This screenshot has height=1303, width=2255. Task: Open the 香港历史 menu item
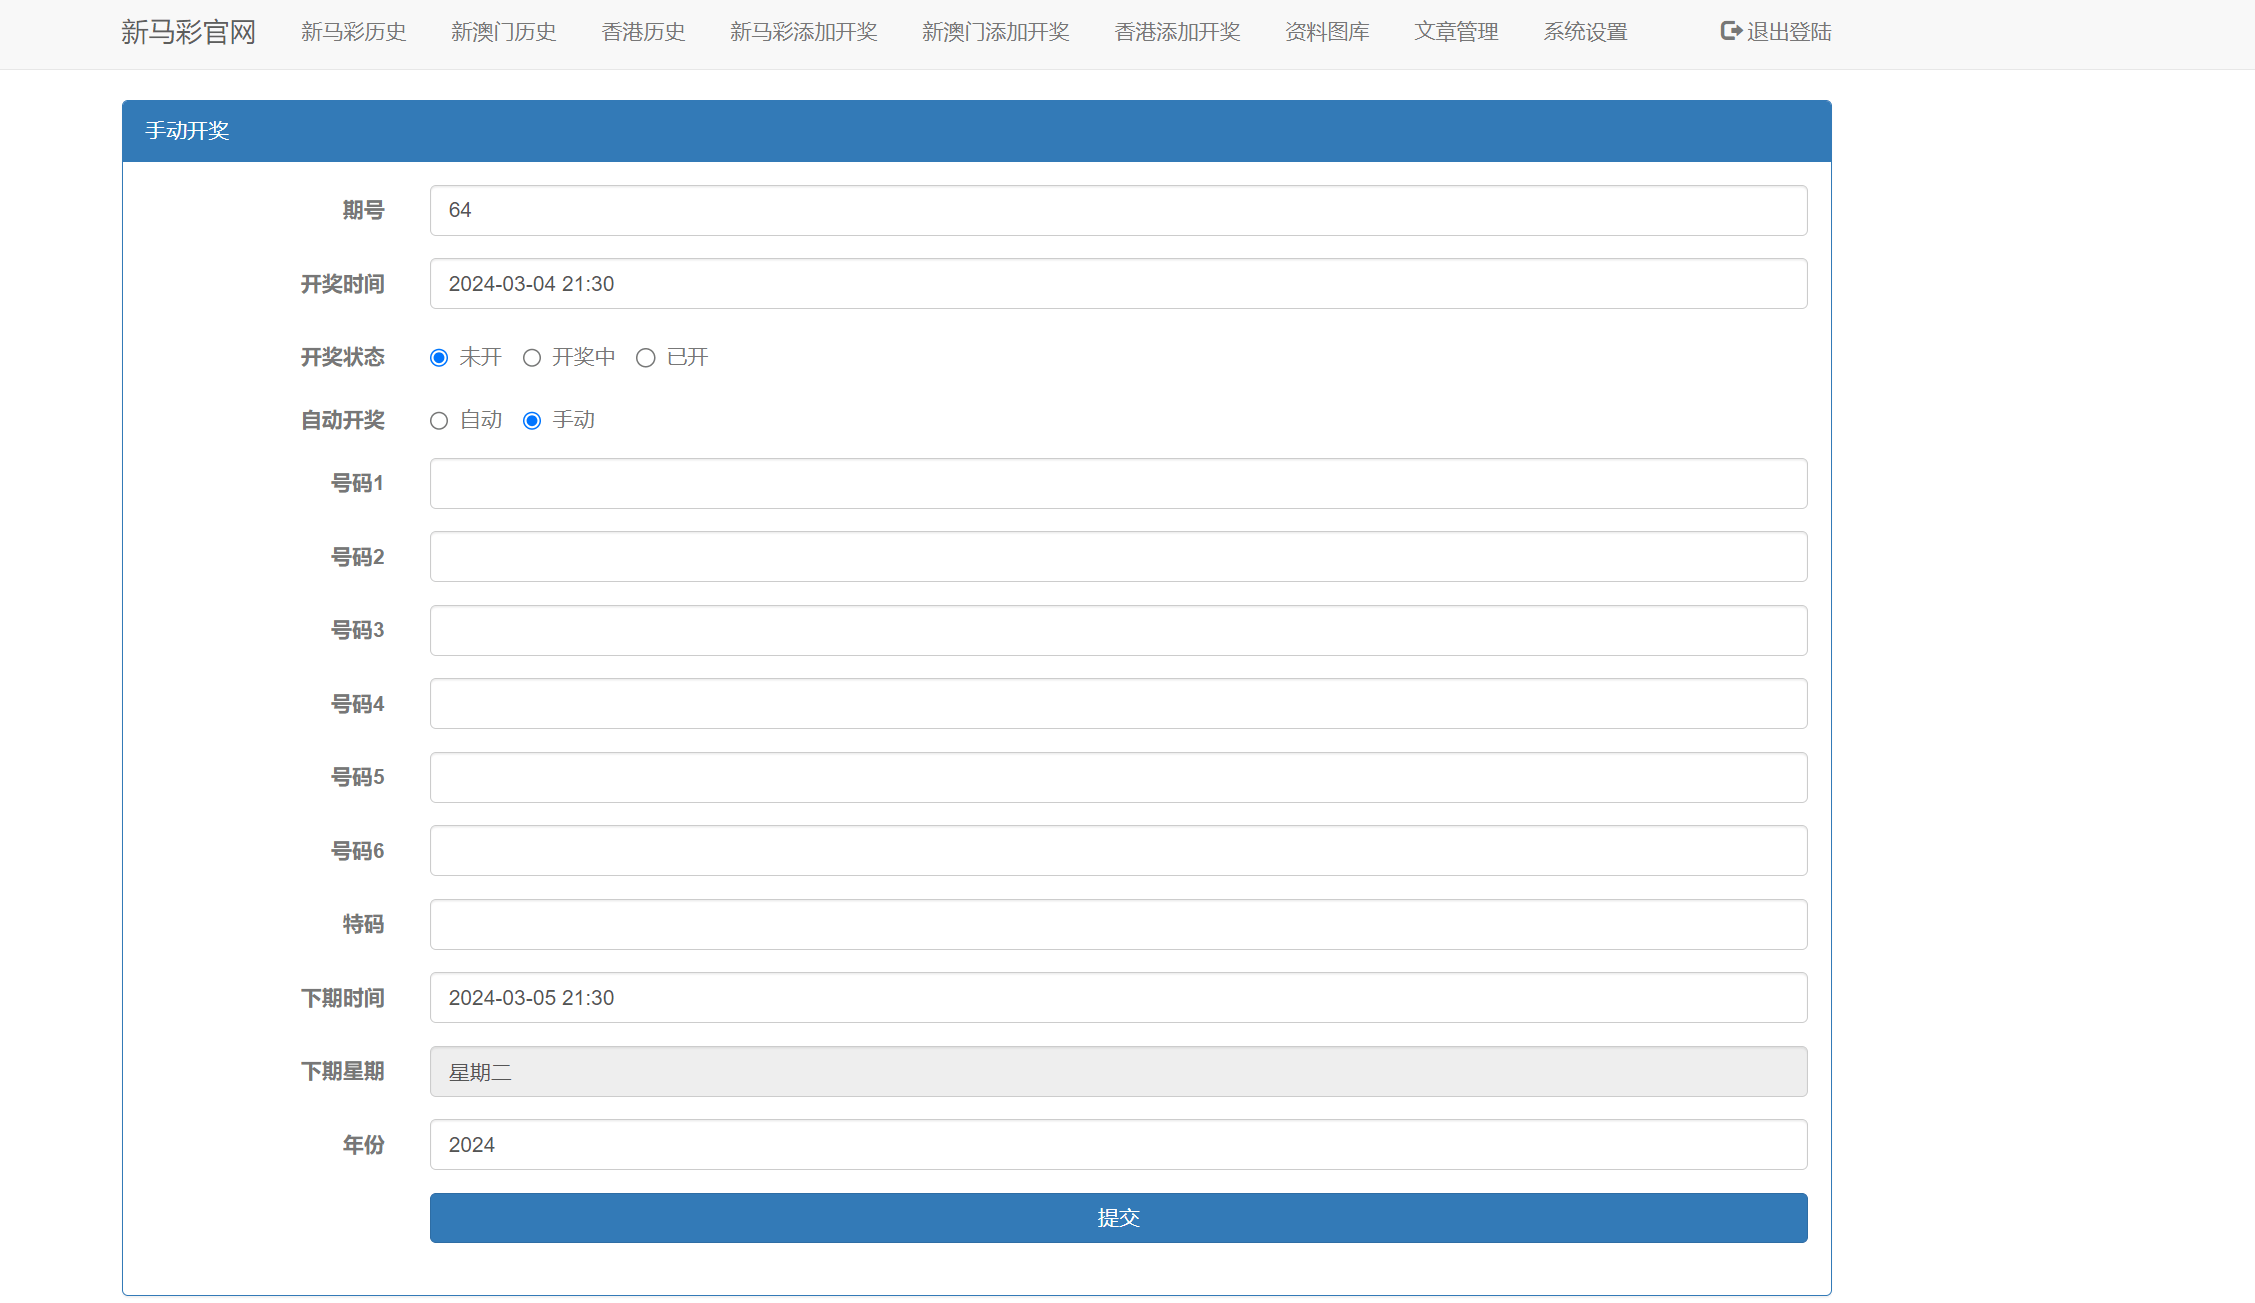(x=643, y=32)
